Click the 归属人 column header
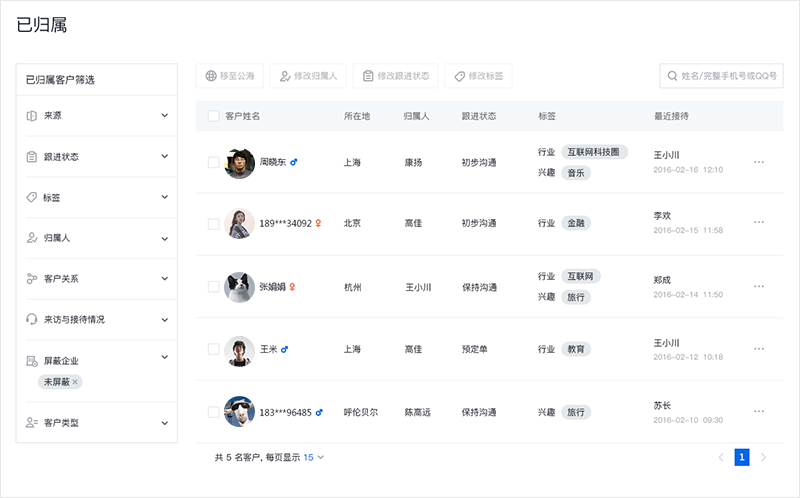Screen dimensions: 800x498 pyautogui.click(x=416, y=116)
